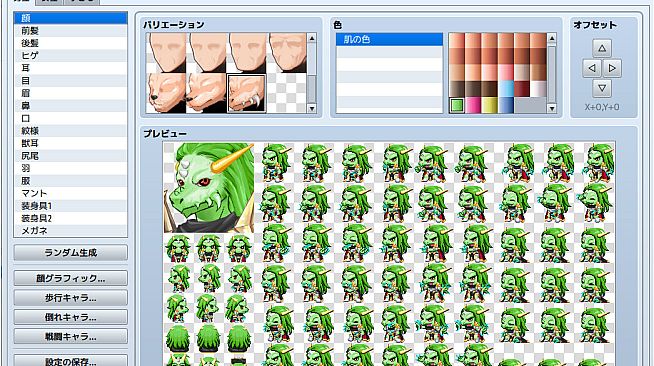Click the ランダム生成 button
This screenshot has height=366, width=654.
tap(70, 253)
